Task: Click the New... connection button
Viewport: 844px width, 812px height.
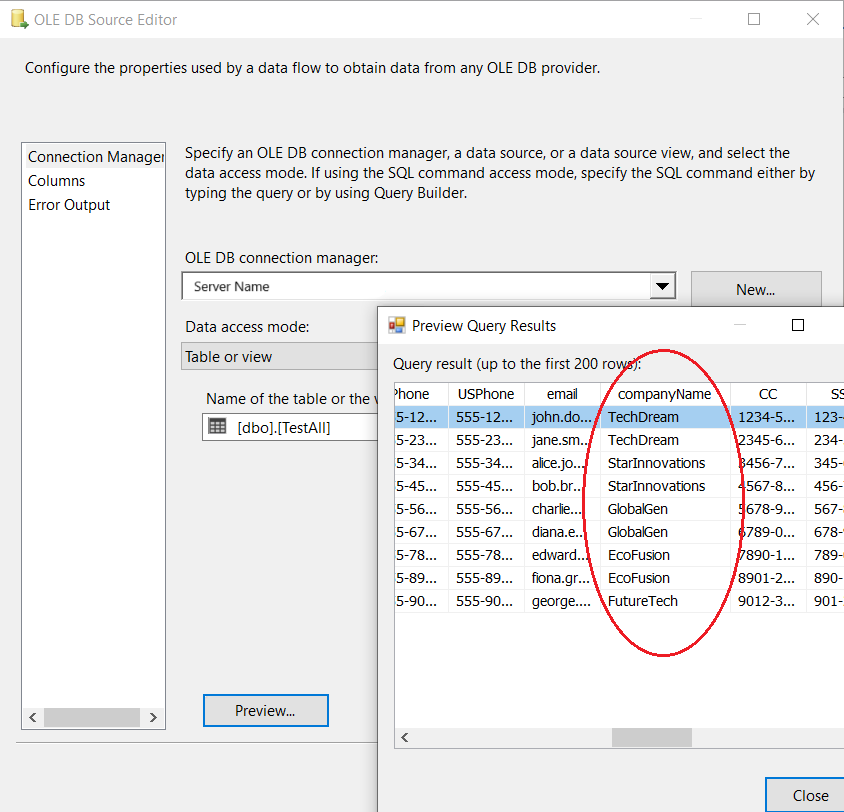Action: point(755,290)
